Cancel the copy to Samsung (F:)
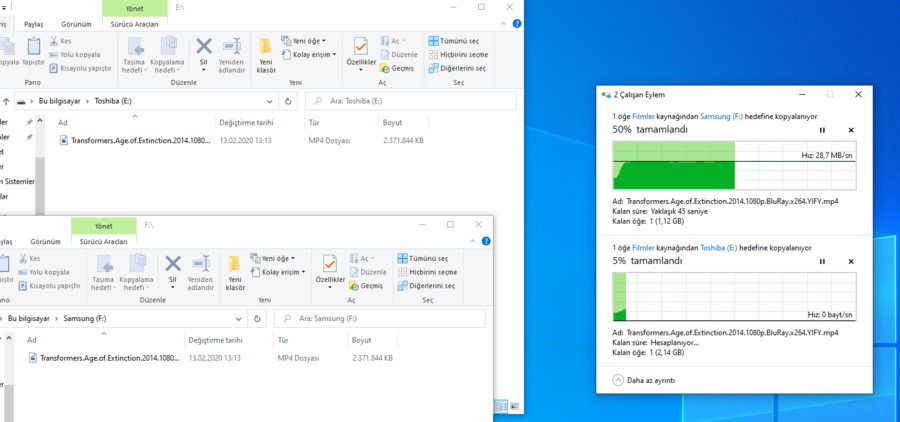 [x=851, y=130]
